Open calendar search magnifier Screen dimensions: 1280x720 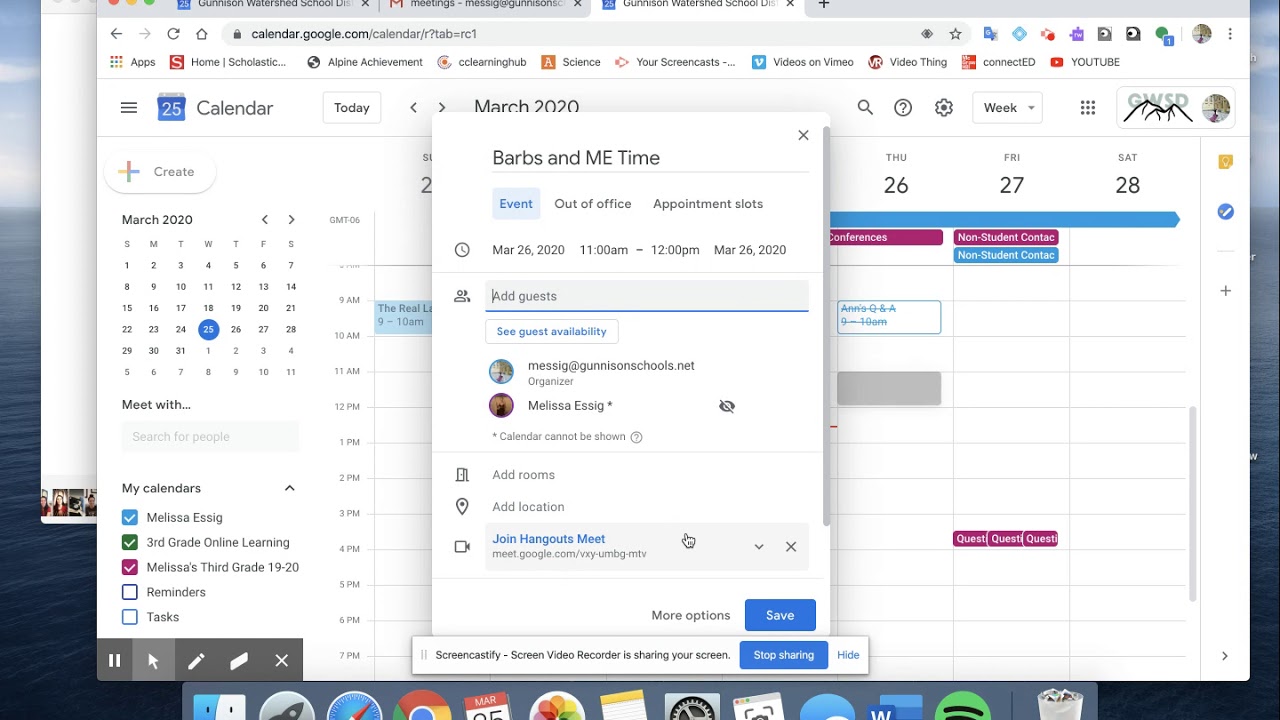click(x=865, y=108)
